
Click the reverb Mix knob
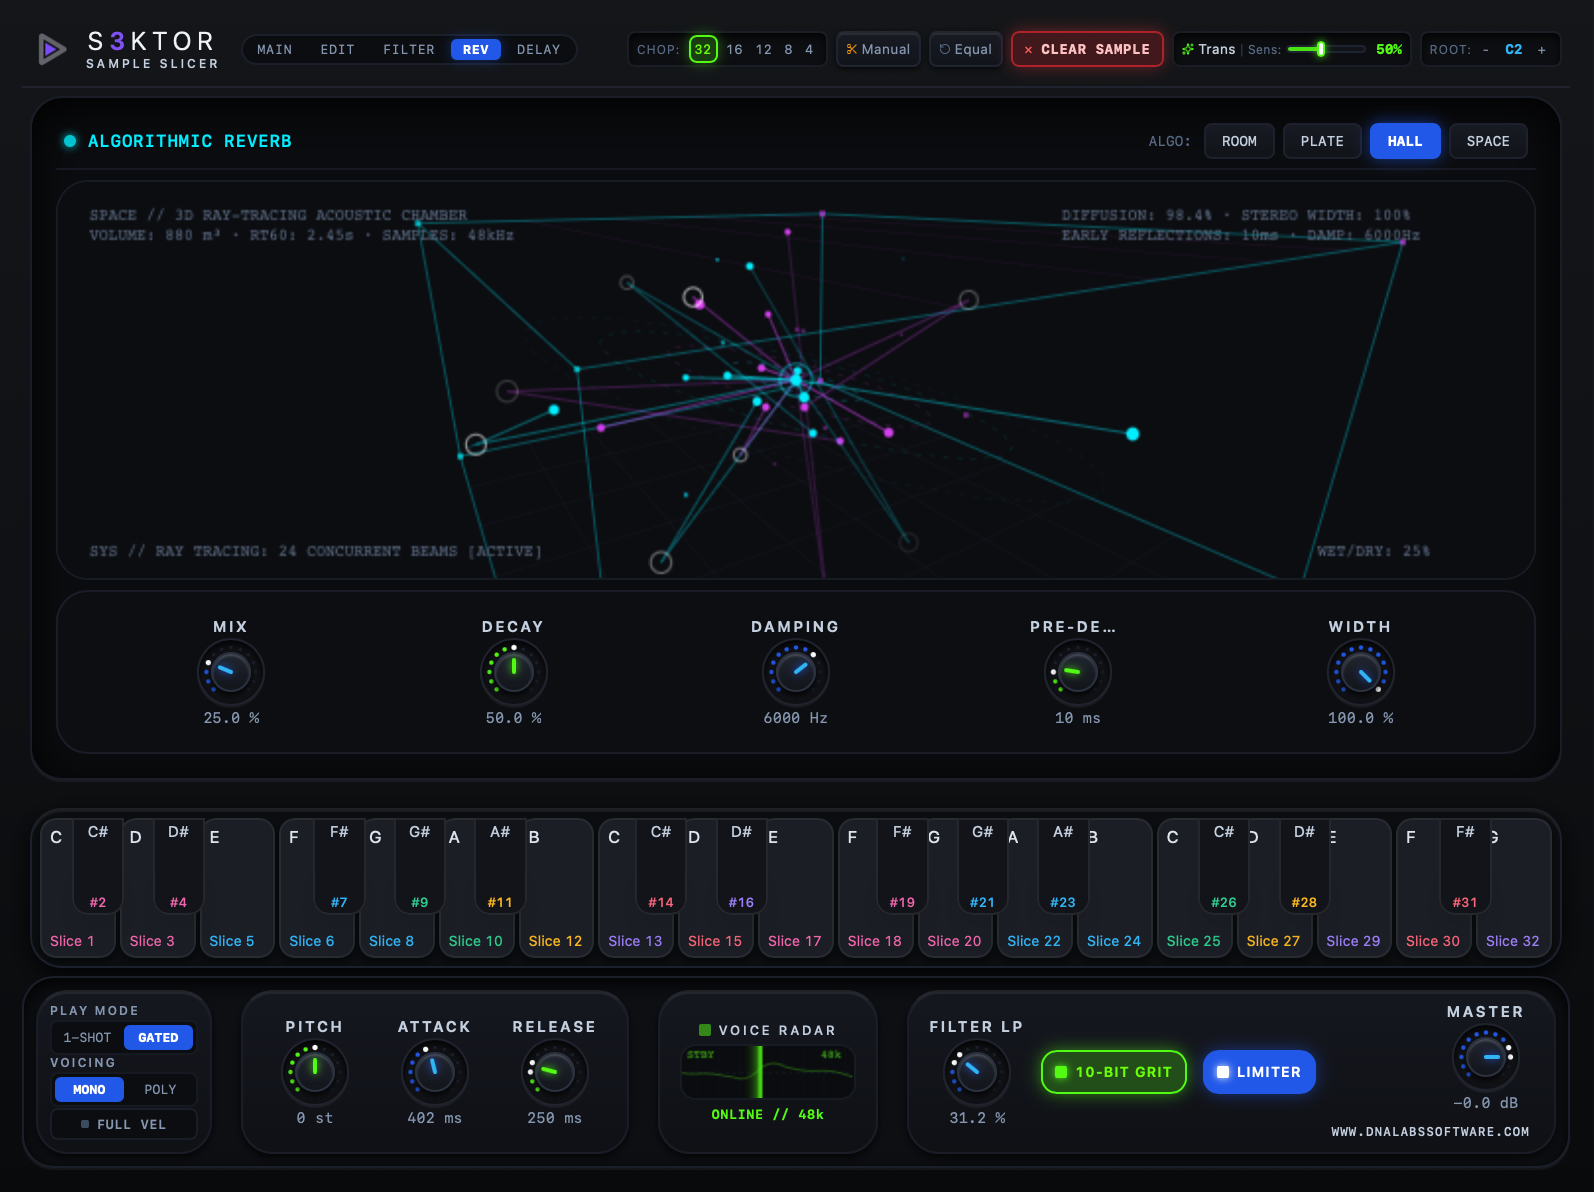coord(231,672)
